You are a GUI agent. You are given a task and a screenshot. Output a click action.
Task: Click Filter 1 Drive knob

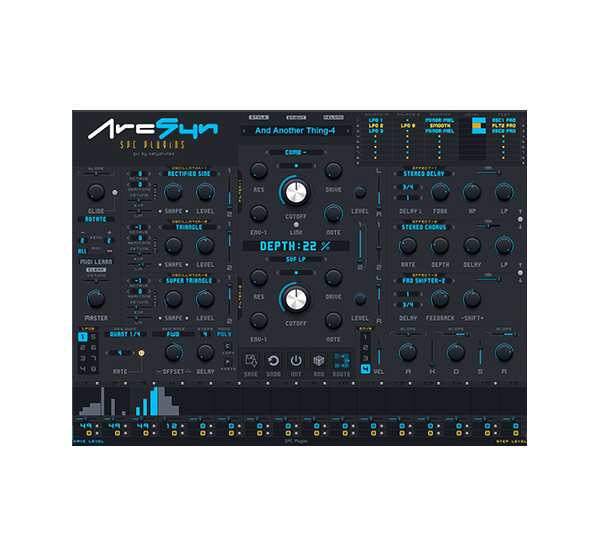333,171
